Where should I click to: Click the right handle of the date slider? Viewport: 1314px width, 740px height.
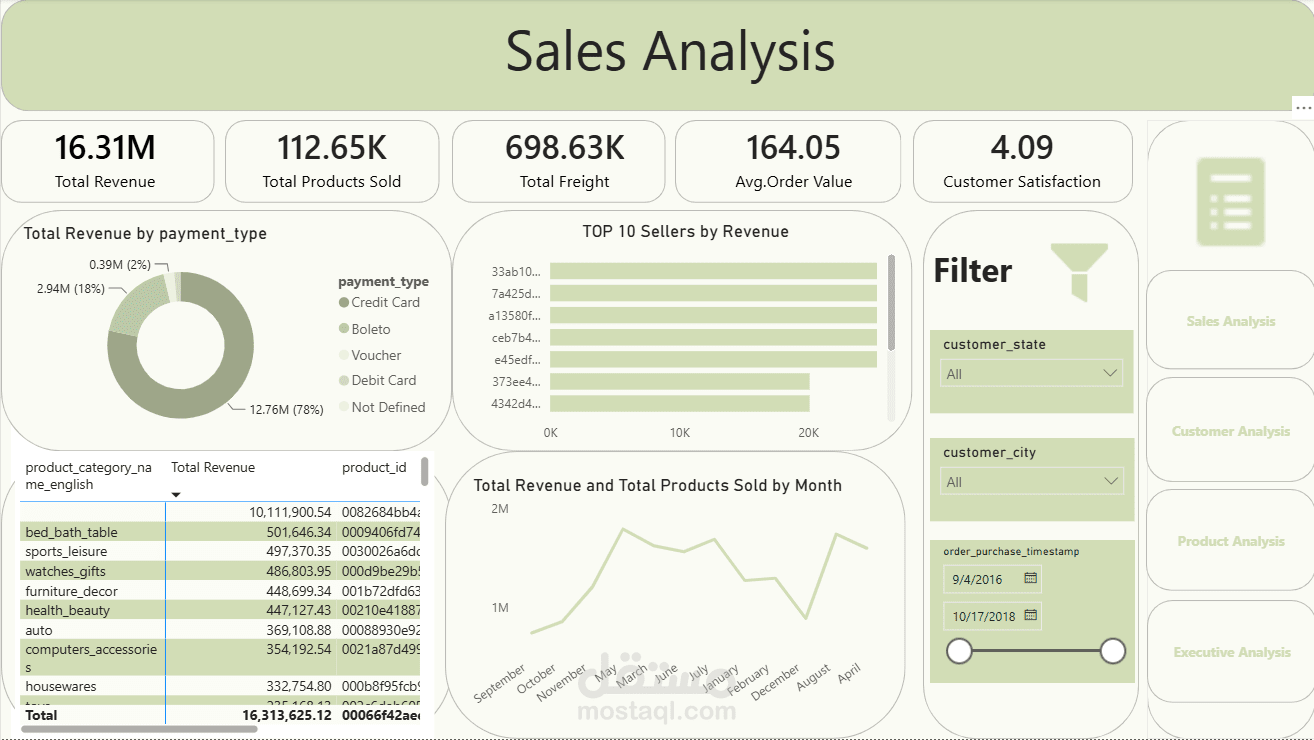1113,652
